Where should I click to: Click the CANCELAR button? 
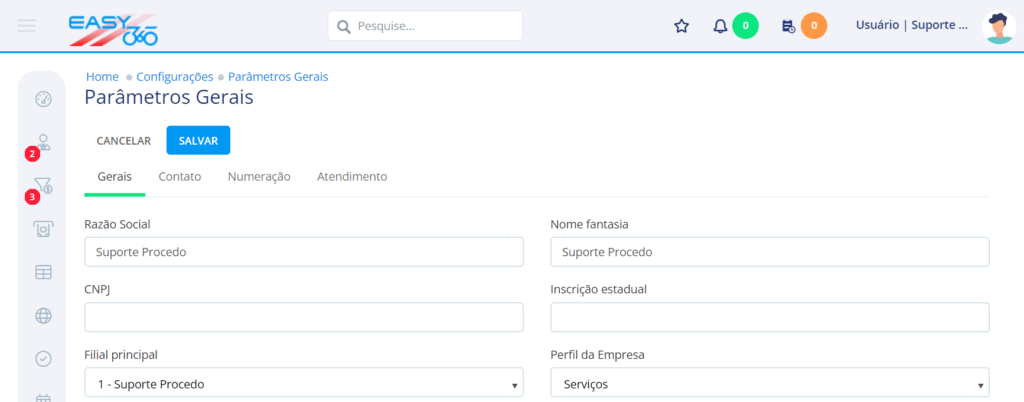click(124, 140)
